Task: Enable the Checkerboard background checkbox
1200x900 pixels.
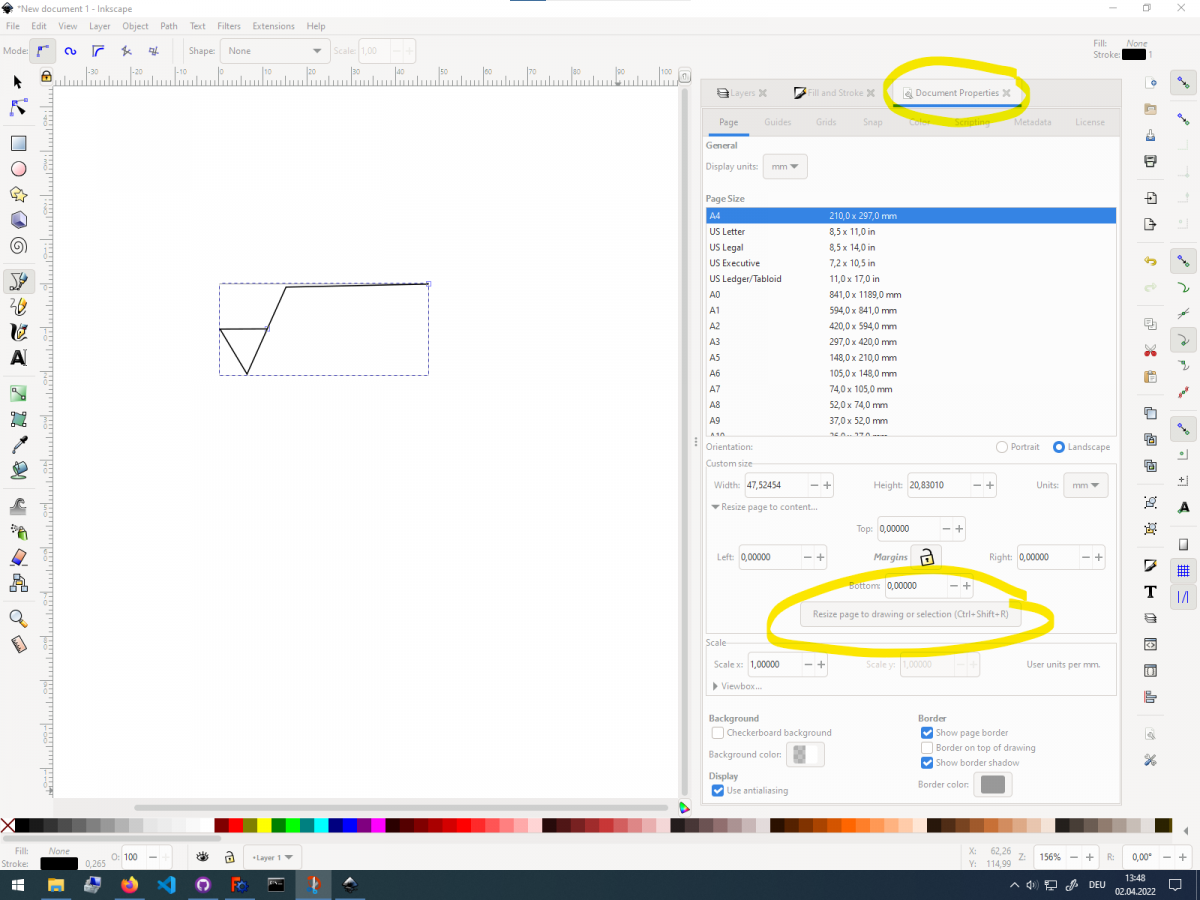Action: click(x=717, y=733)
